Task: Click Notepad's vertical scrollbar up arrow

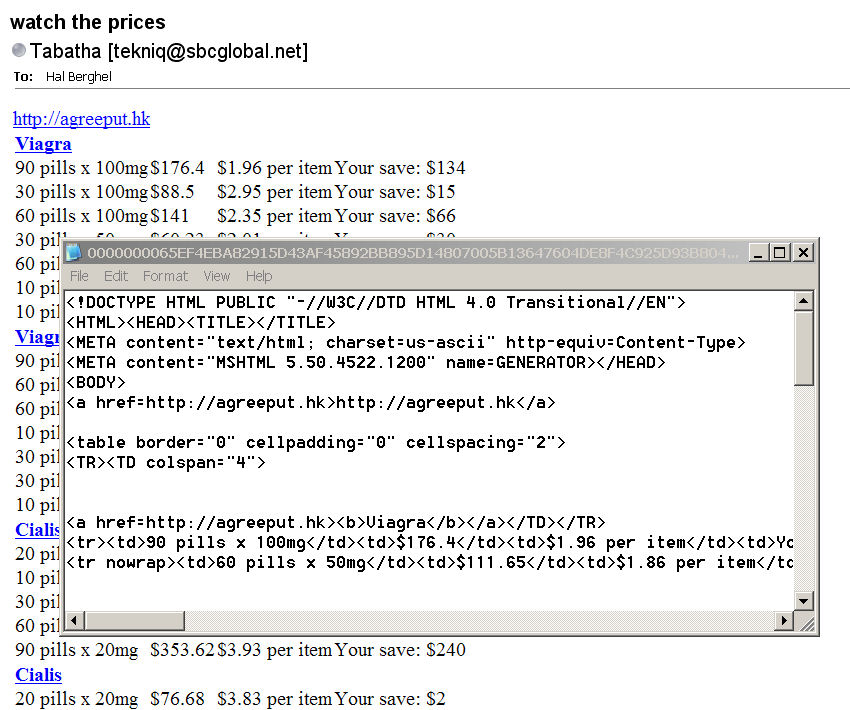Action: (804, 301)
